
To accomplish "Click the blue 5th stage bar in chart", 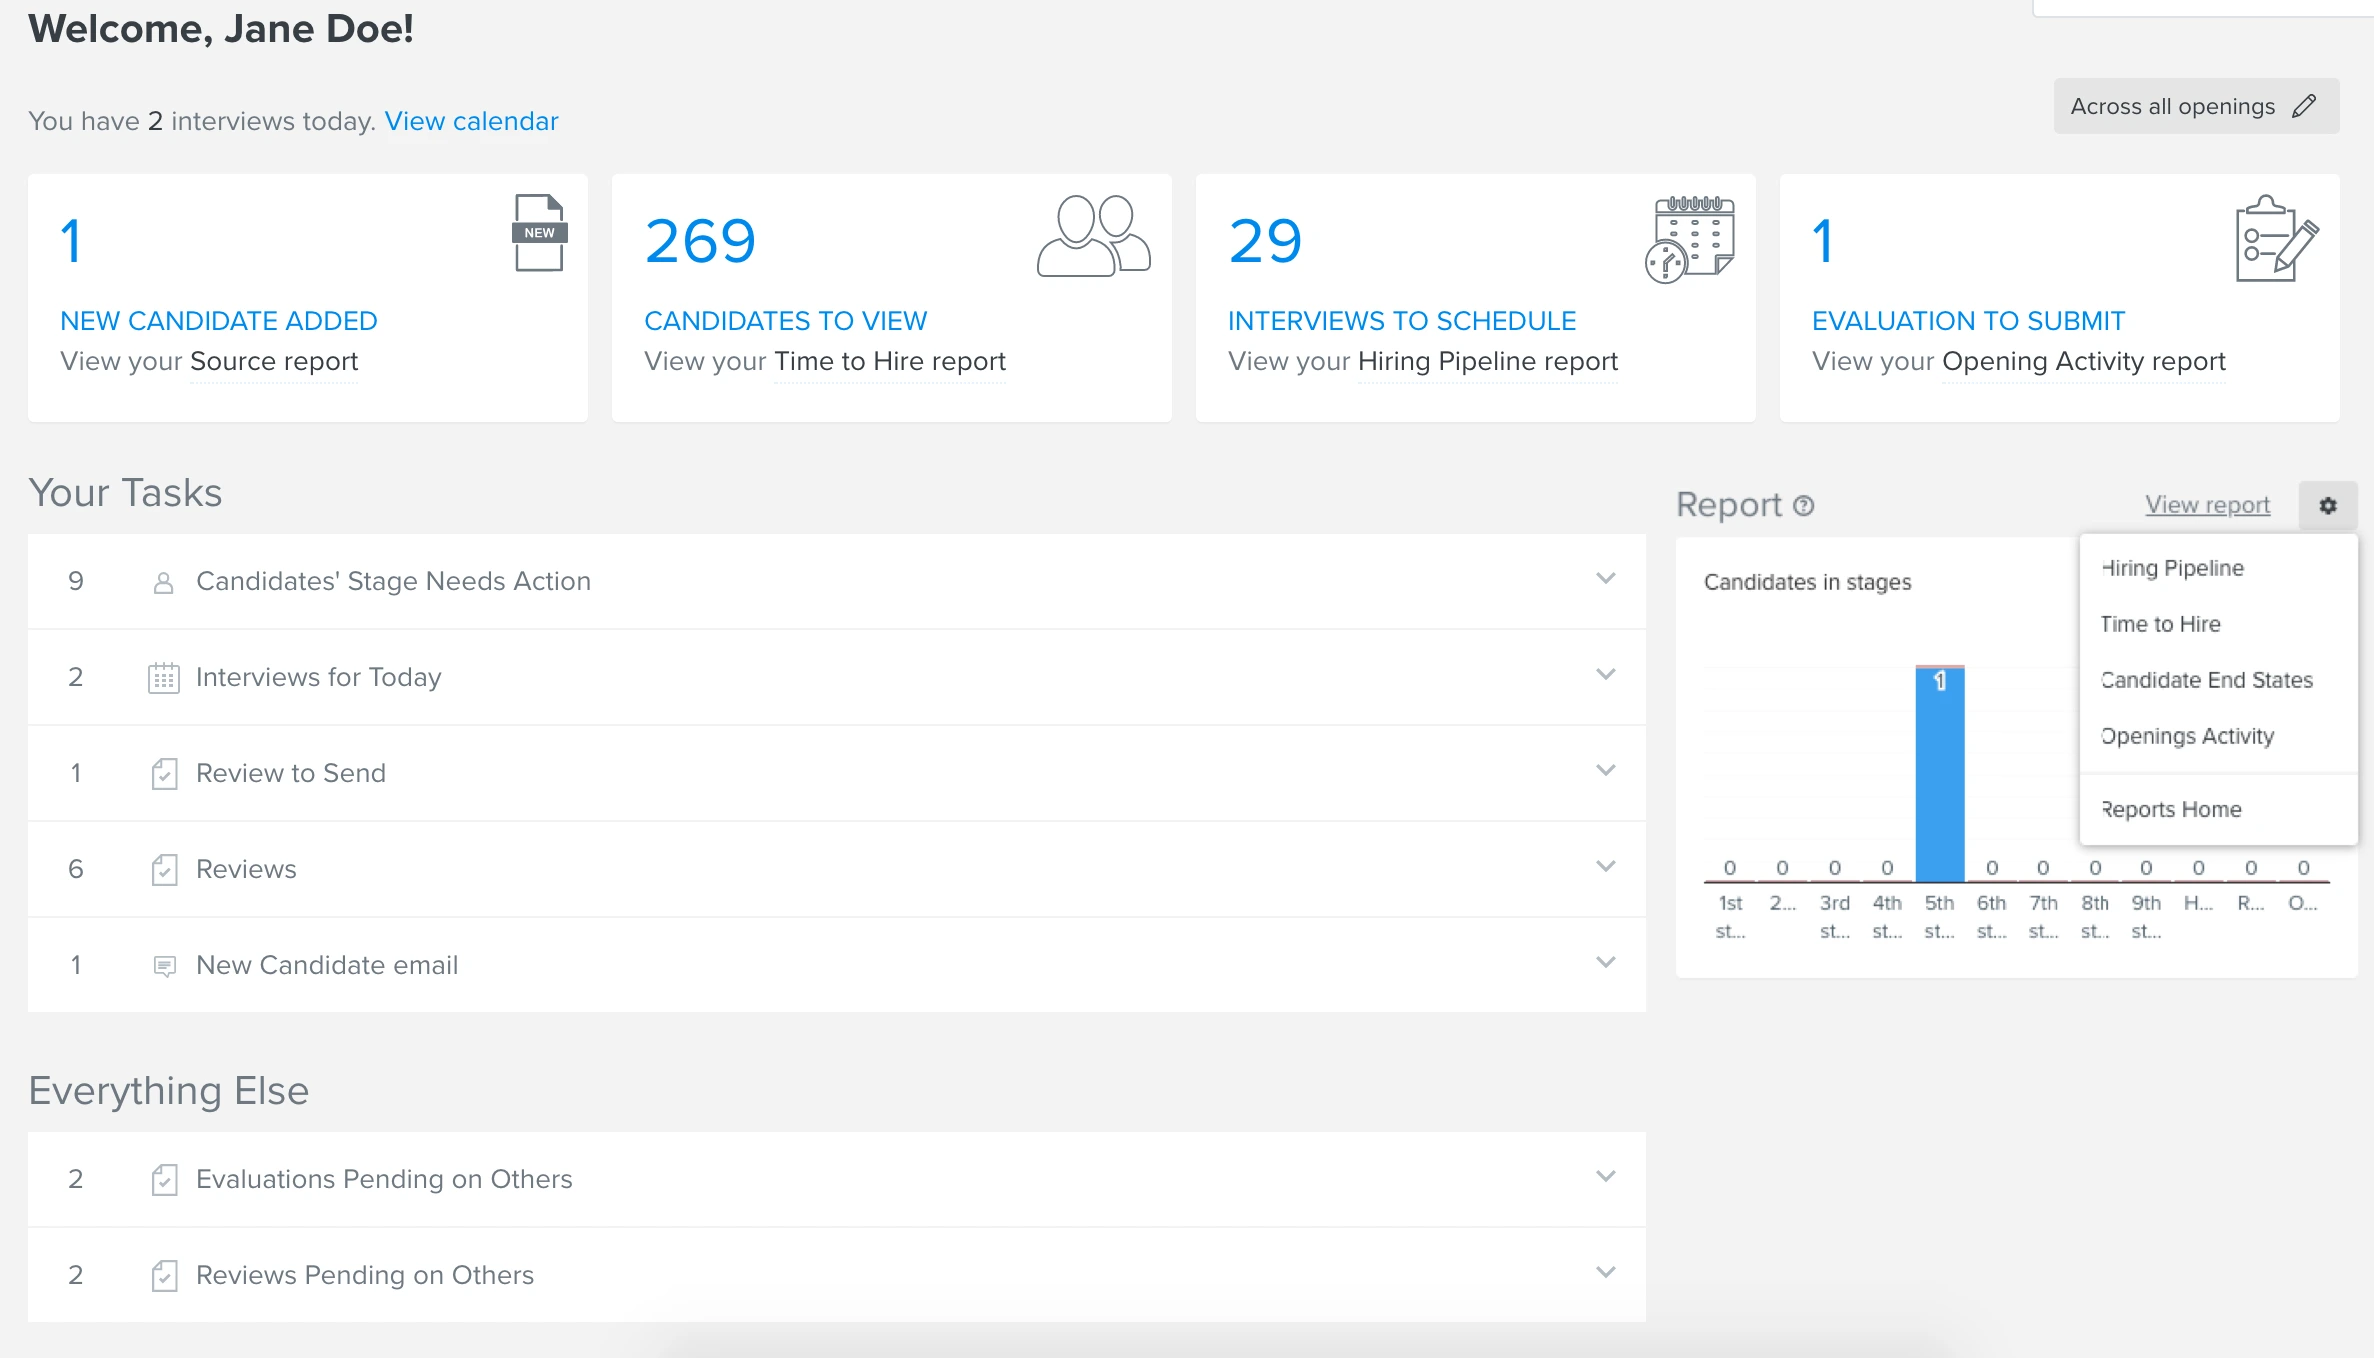I will pos(1939,770).
